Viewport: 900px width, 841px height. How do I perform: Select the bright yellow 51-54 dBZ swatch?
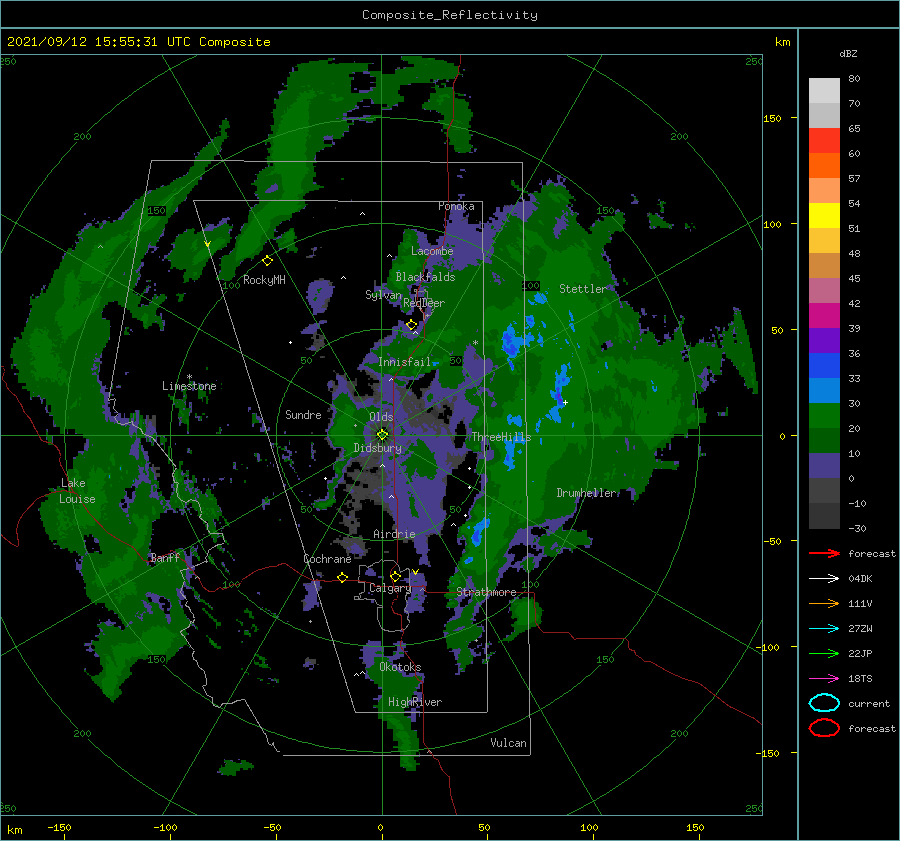(824, 216)
